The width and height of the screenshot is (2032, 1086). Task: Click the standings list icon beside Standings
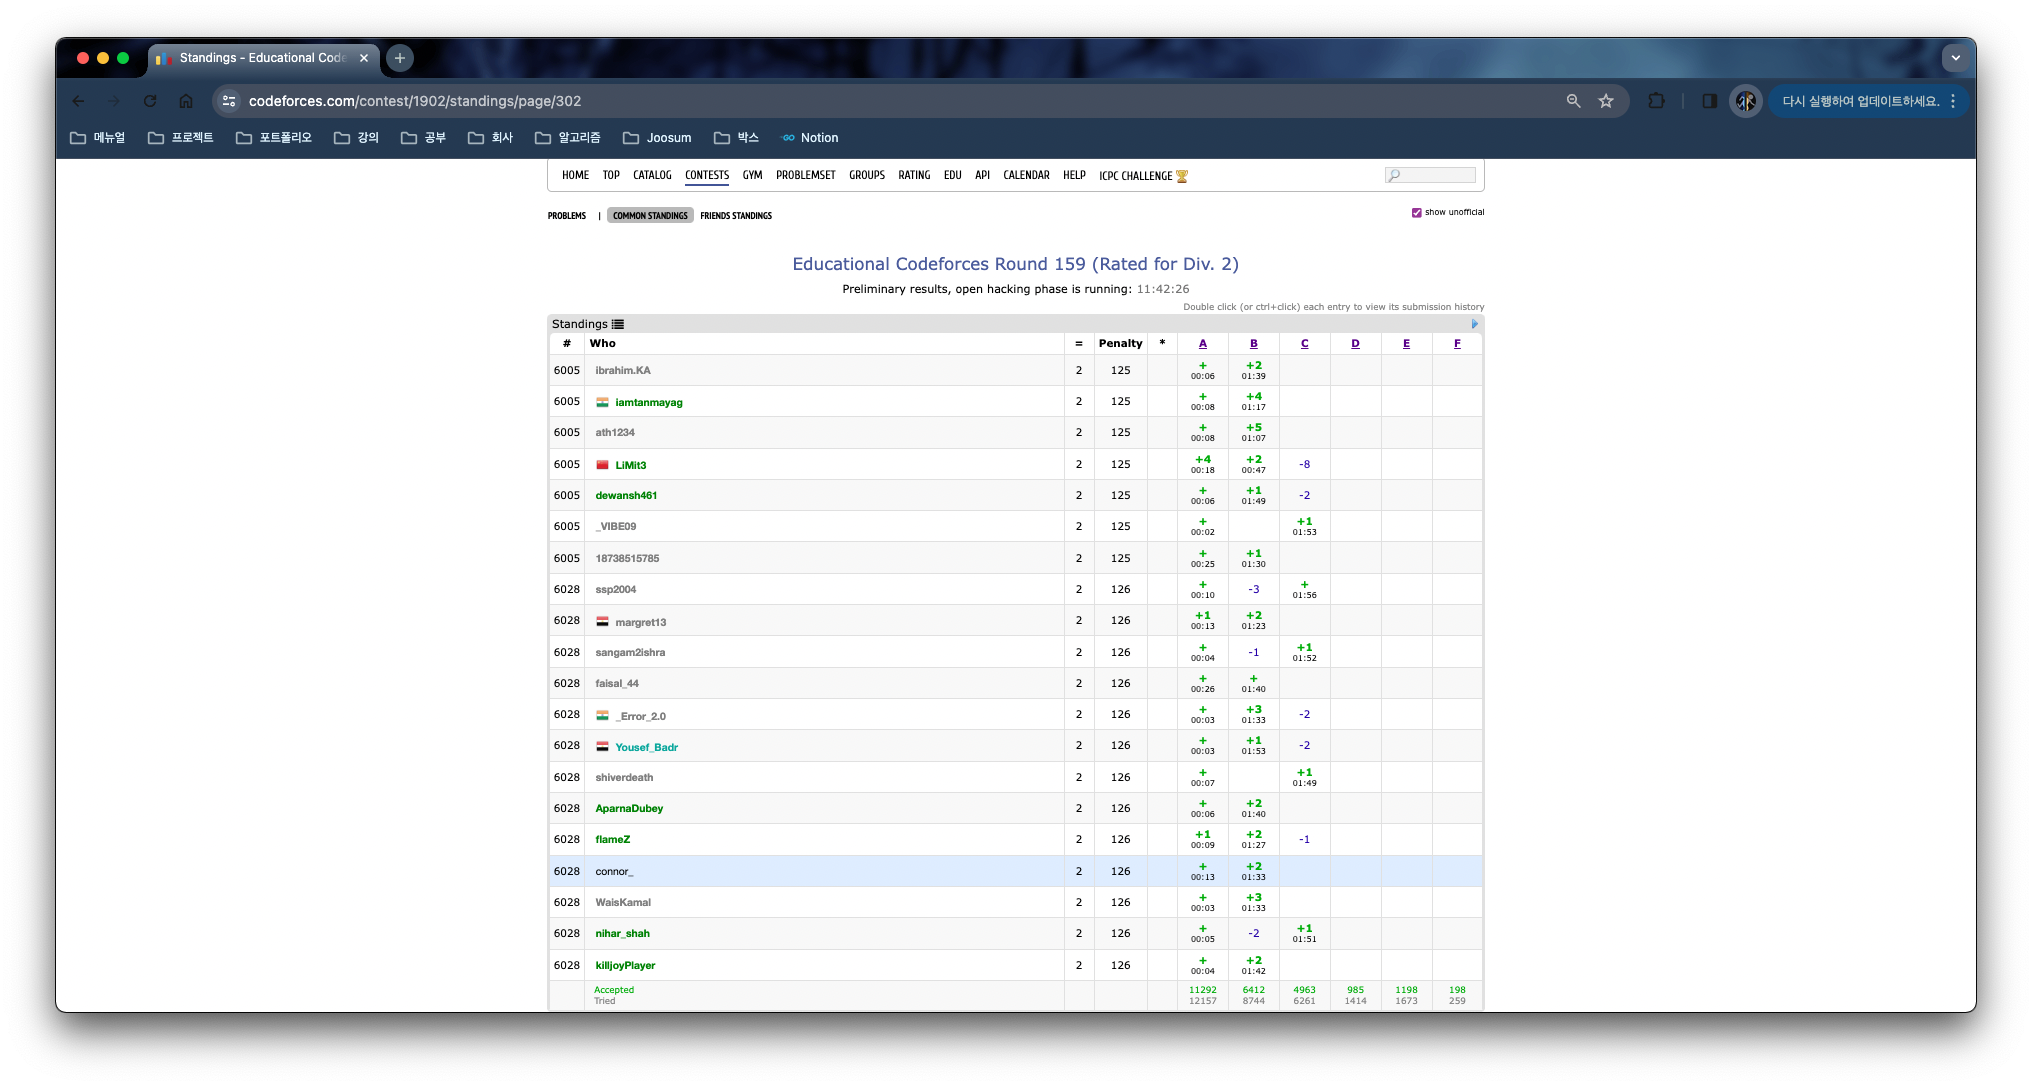[618, 324]
